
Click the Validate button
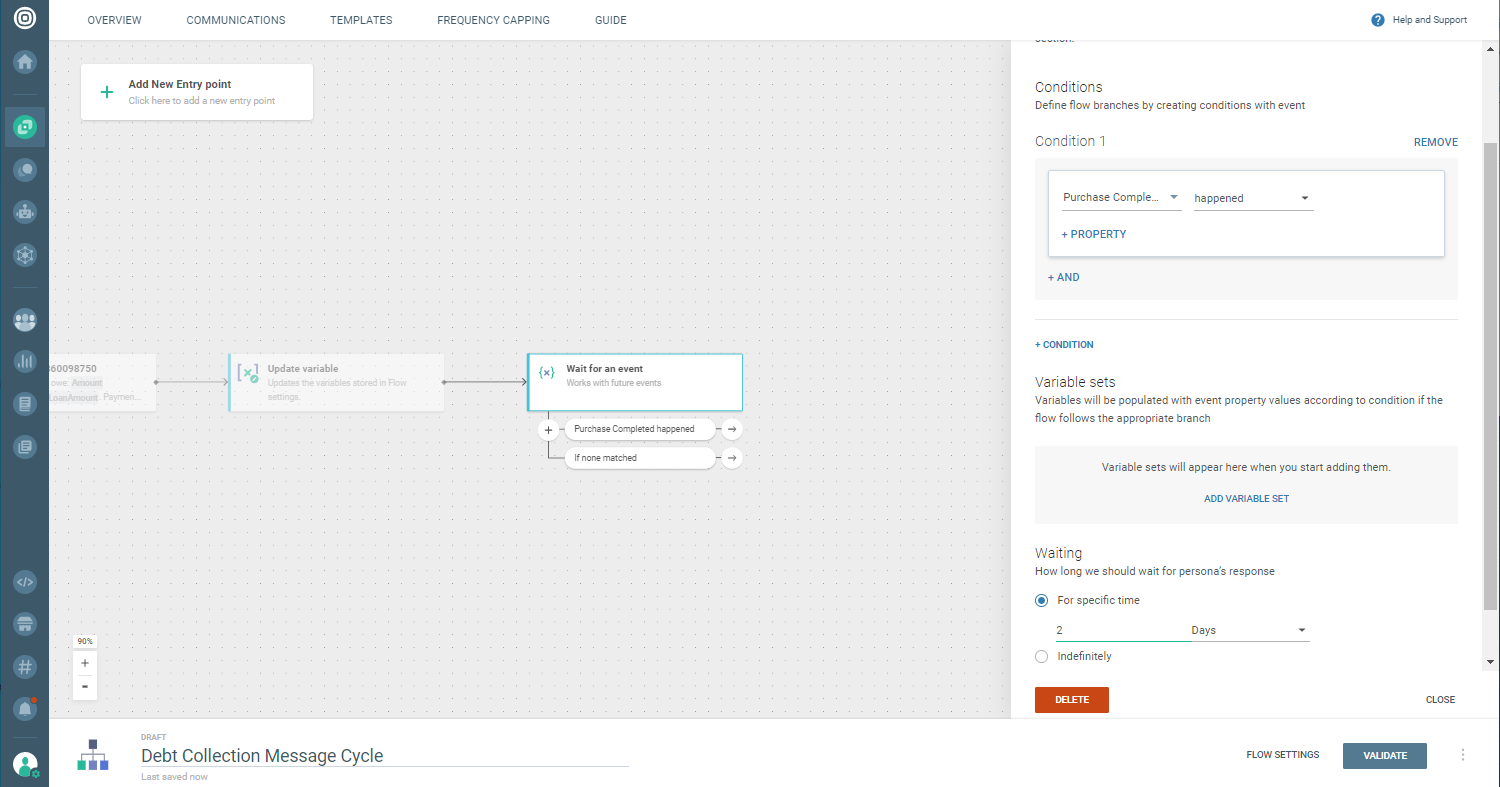pyautogui.click(x=1384, y=755)
